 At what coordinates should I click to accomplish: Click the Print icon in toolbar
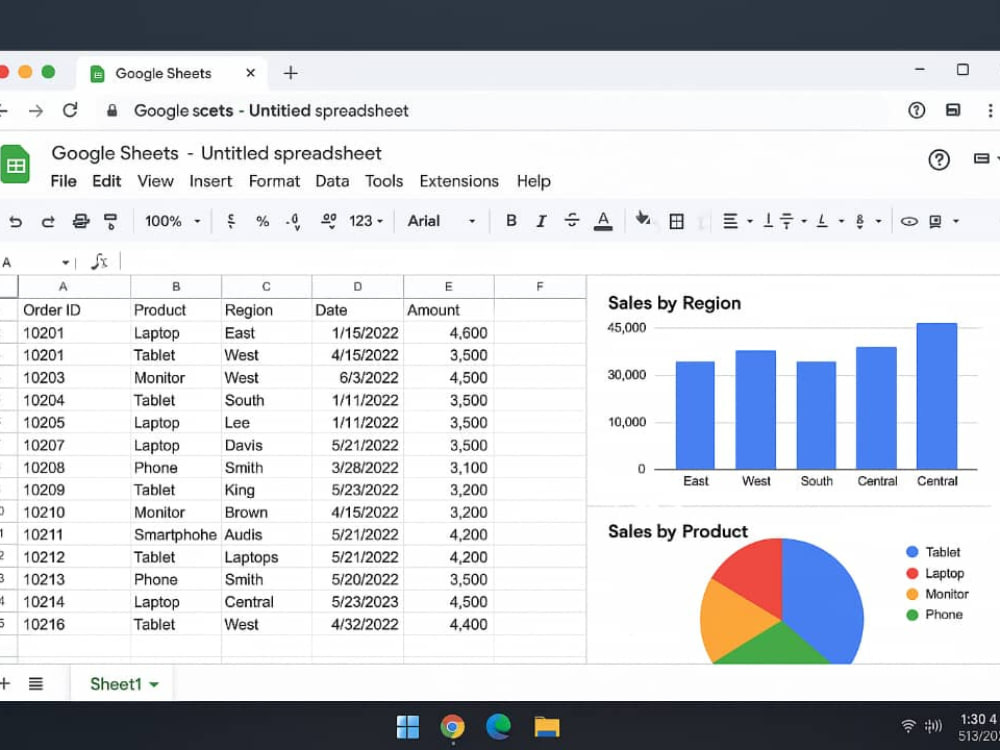pos(81,221)
